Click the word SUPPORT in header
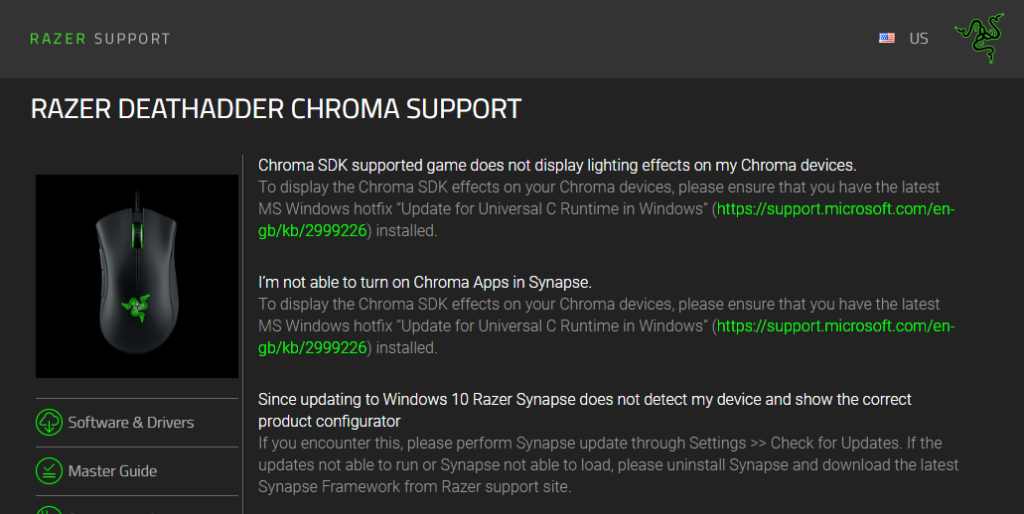Screen dimensions: 1024x514 (x=132, y=39)
